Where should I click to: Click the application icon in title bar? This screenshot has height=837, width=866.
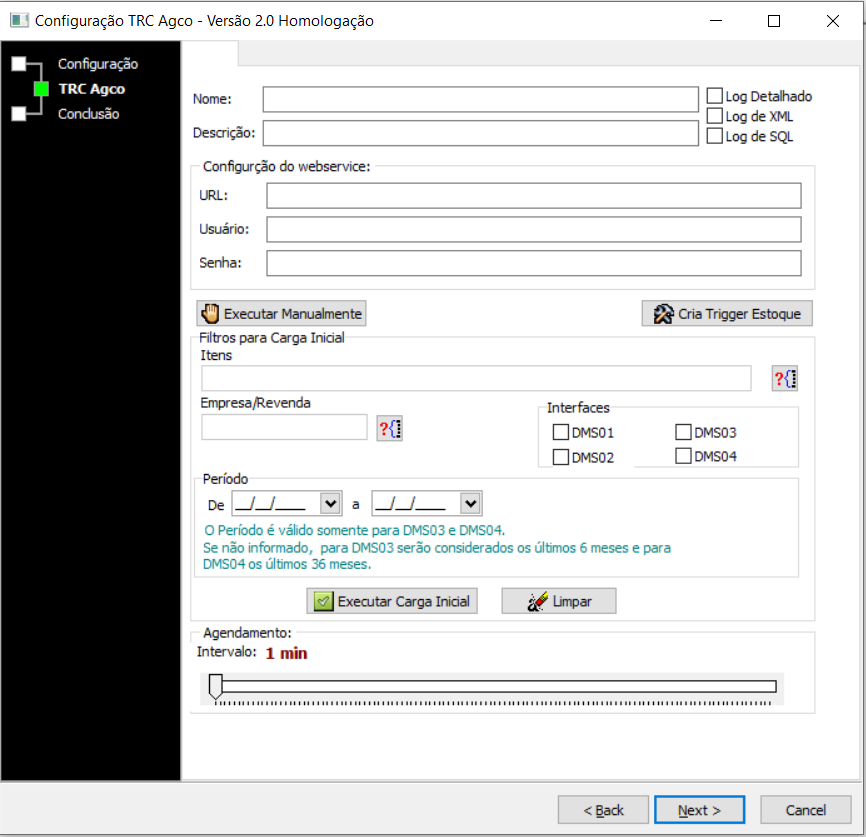pyautogui.click(x=19, y=20)
